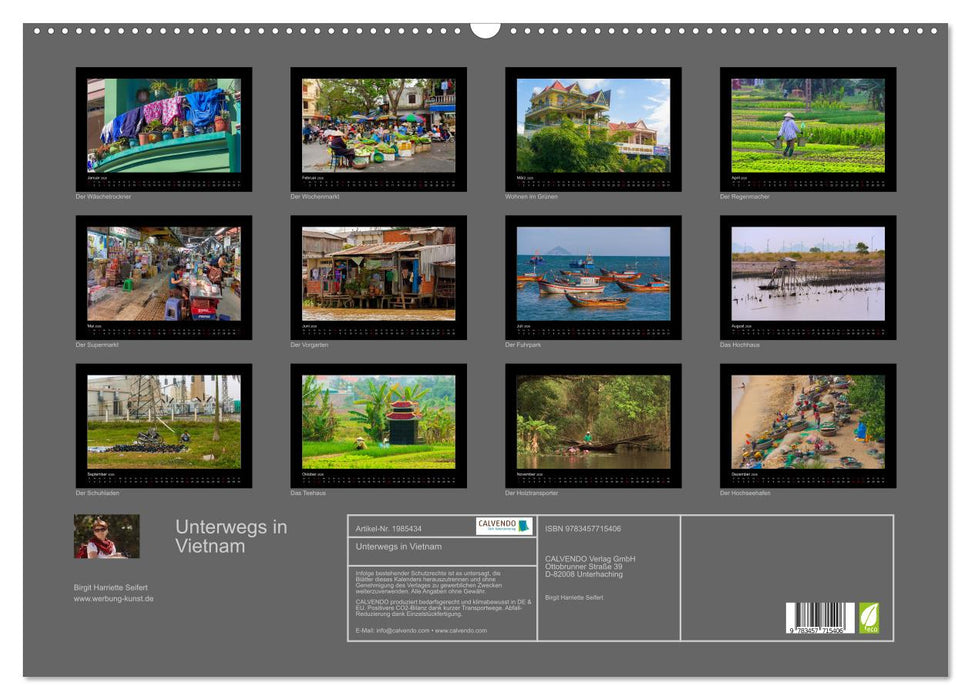Click the Der Holztransporter river photo
971x700 pixels.
(x=593, y=421)
